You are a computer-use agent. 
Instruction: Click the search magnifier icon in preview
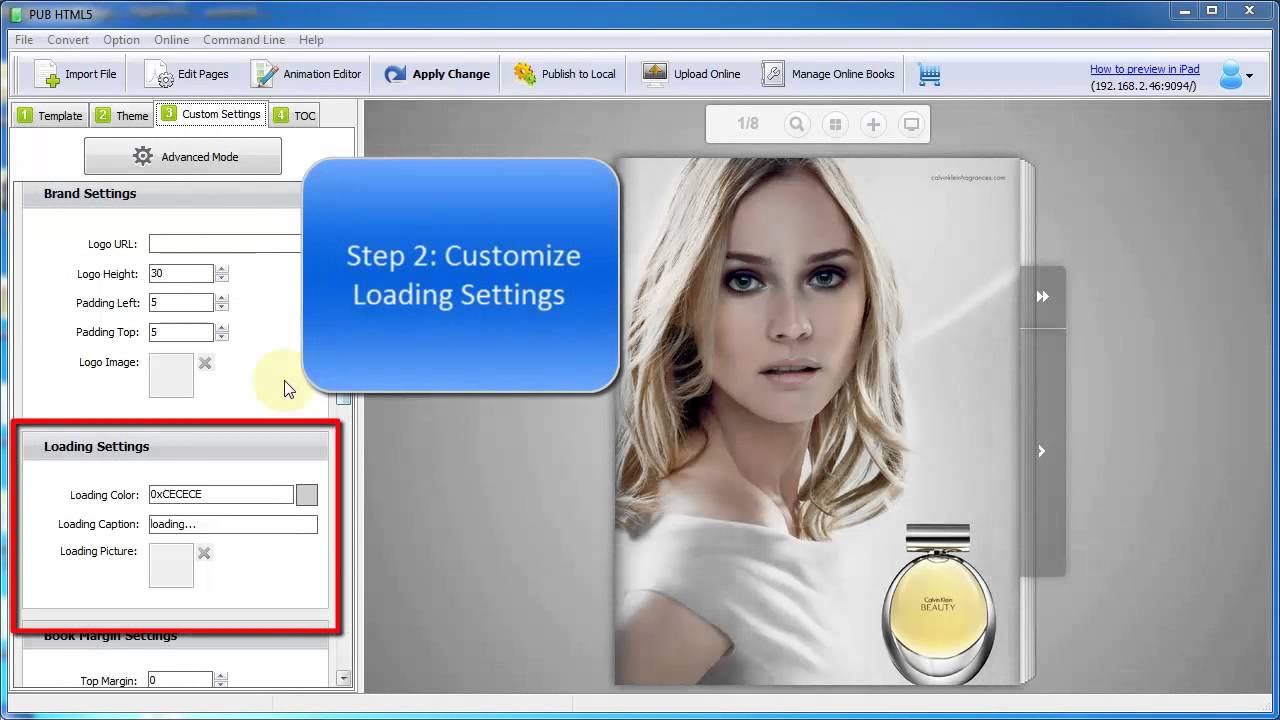797,124
